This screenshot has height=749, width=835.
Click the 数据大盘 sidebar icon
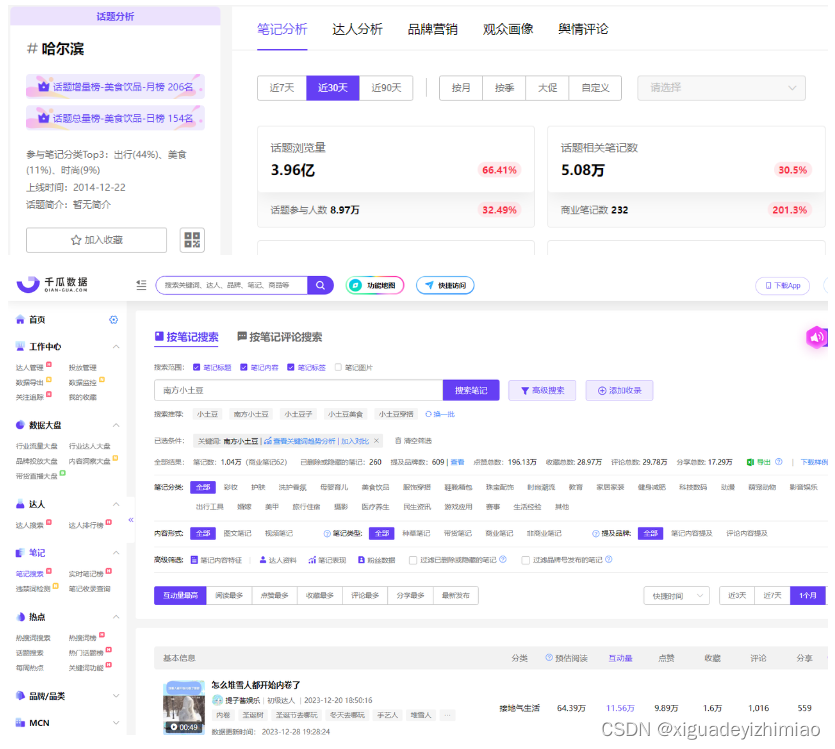(x=20, y=425)
